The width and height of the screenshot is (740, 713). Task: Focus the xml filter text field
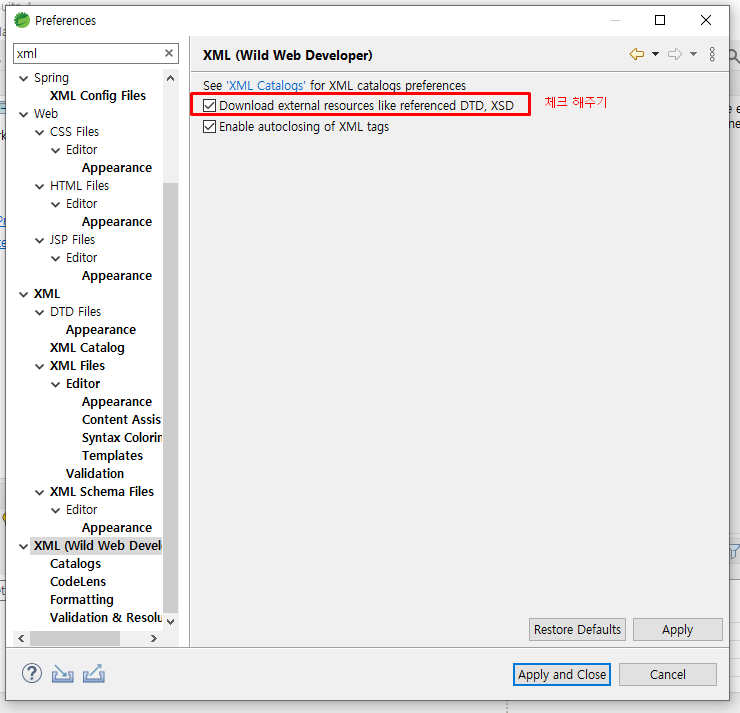tap(88, 53)
